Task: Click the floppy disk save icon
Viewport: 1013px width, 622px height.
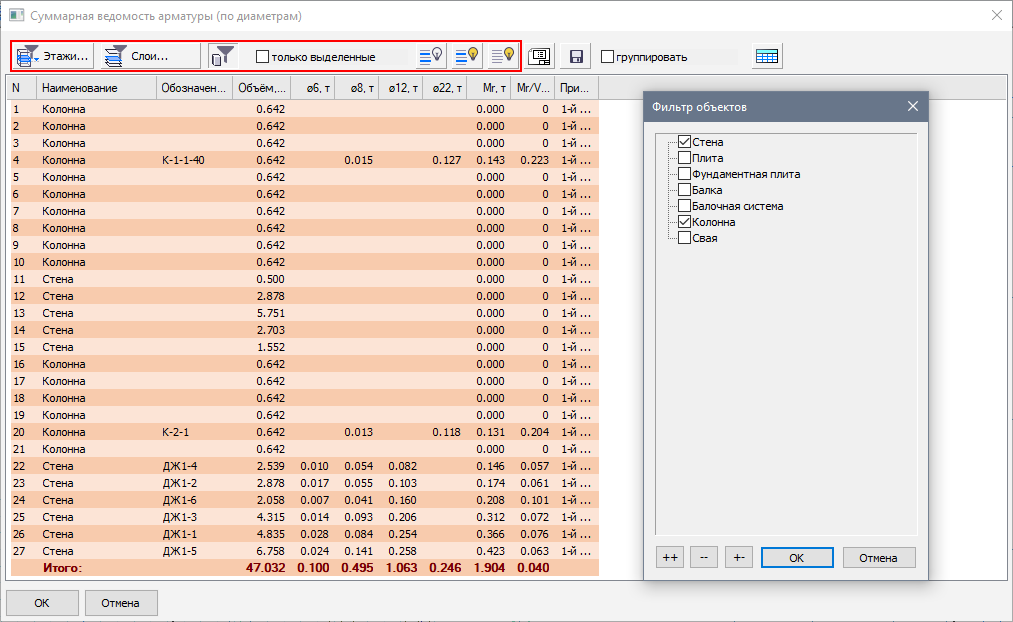Action: pos(576,56)
